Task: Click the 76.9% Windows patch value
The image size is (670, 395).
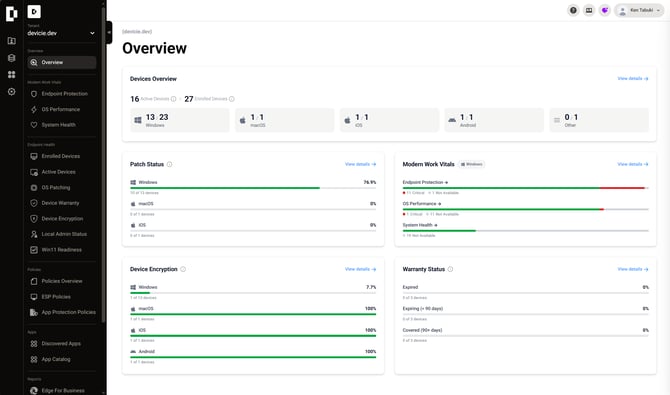Action: [x=370, y=182]
